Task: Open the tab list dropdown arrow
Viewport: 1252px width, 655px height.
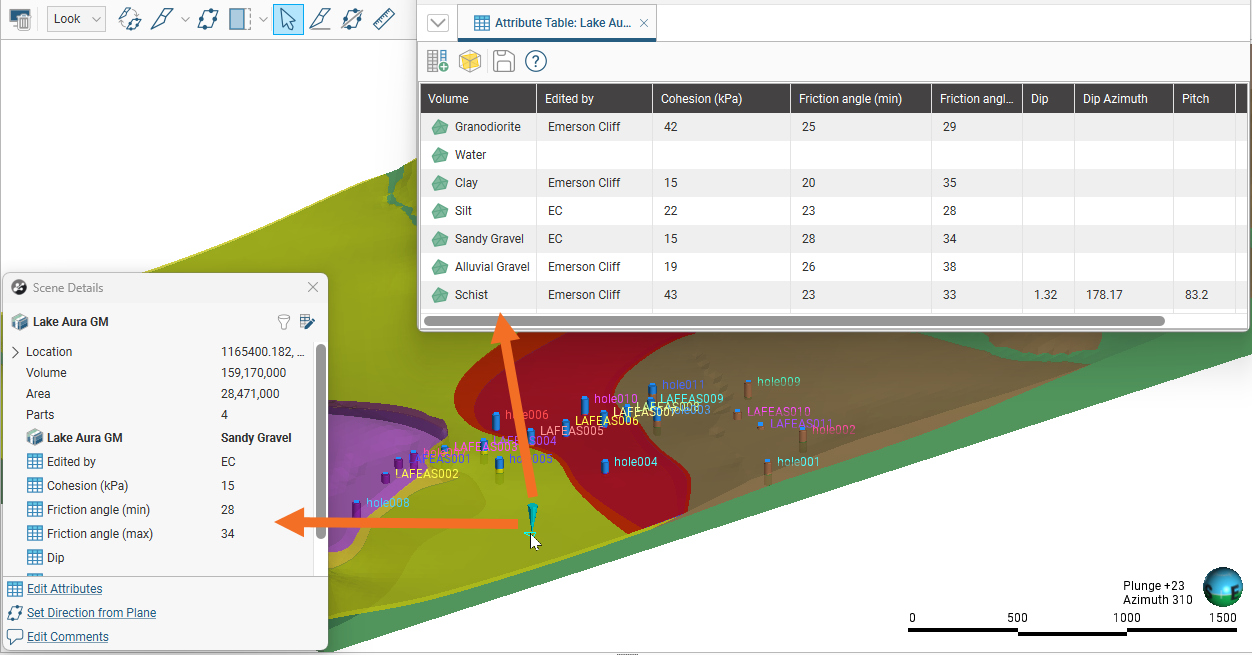Action: [x=437, y=23]
